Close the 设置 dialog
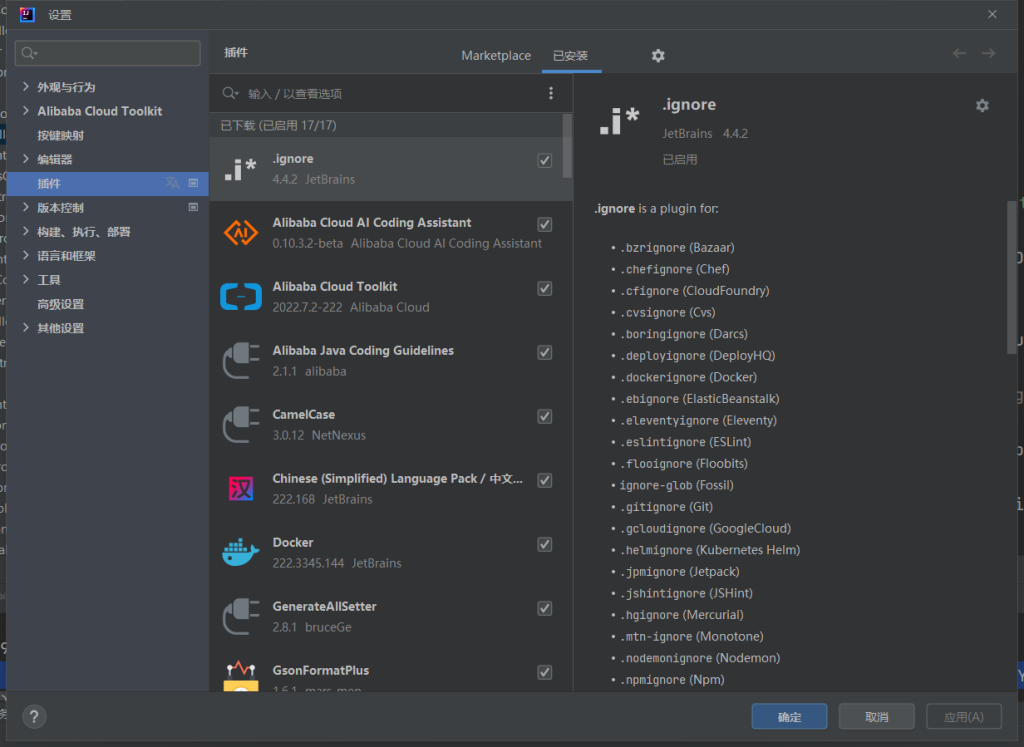 tap(992, 14)
